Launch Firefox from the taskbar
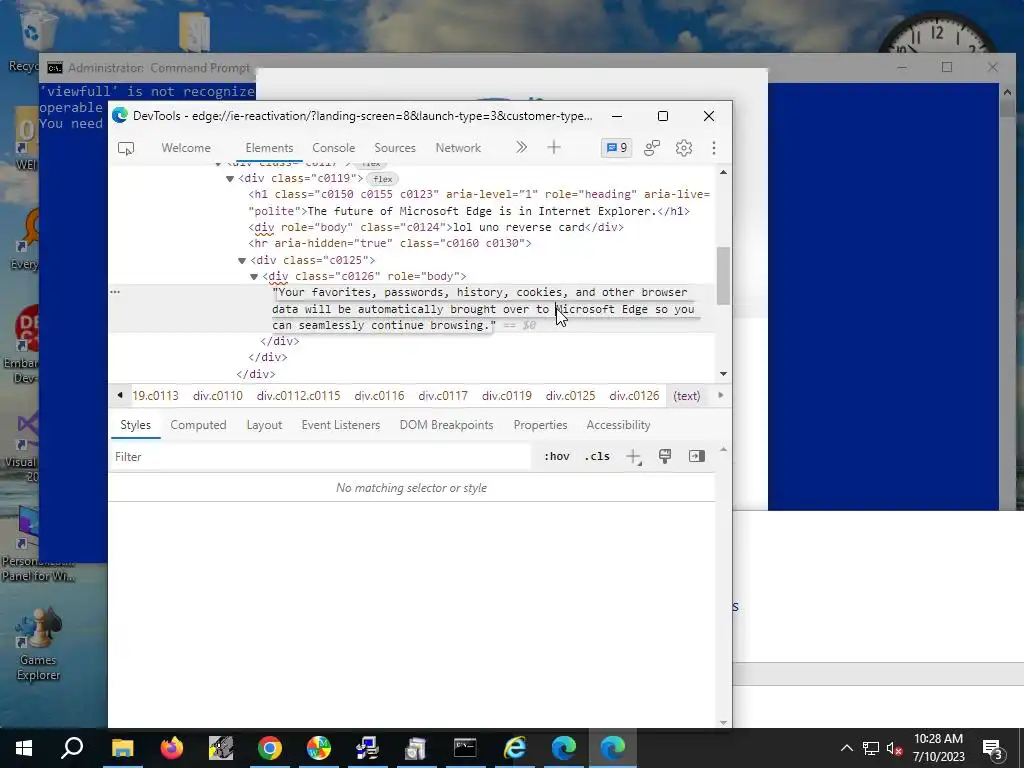The image size is (1024, 768). click(172, 748)
